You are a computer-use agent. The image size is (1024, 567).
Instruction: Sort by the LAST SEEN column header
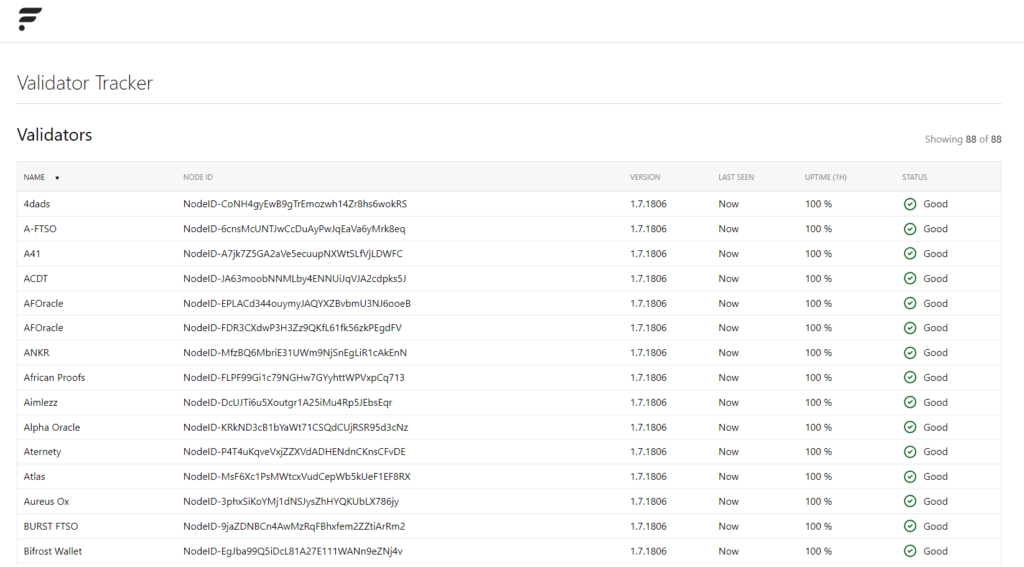click(x=736, y=178)
